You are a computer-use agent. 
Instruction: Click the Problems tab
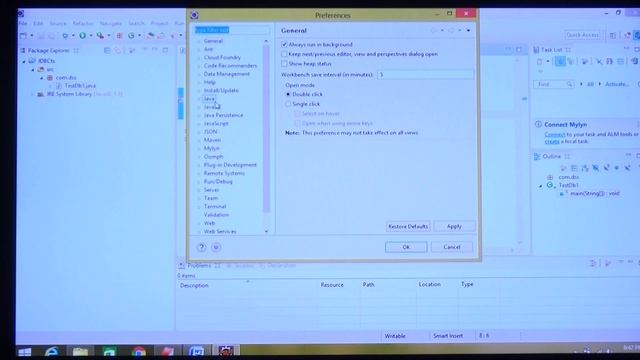click(199, 265)
